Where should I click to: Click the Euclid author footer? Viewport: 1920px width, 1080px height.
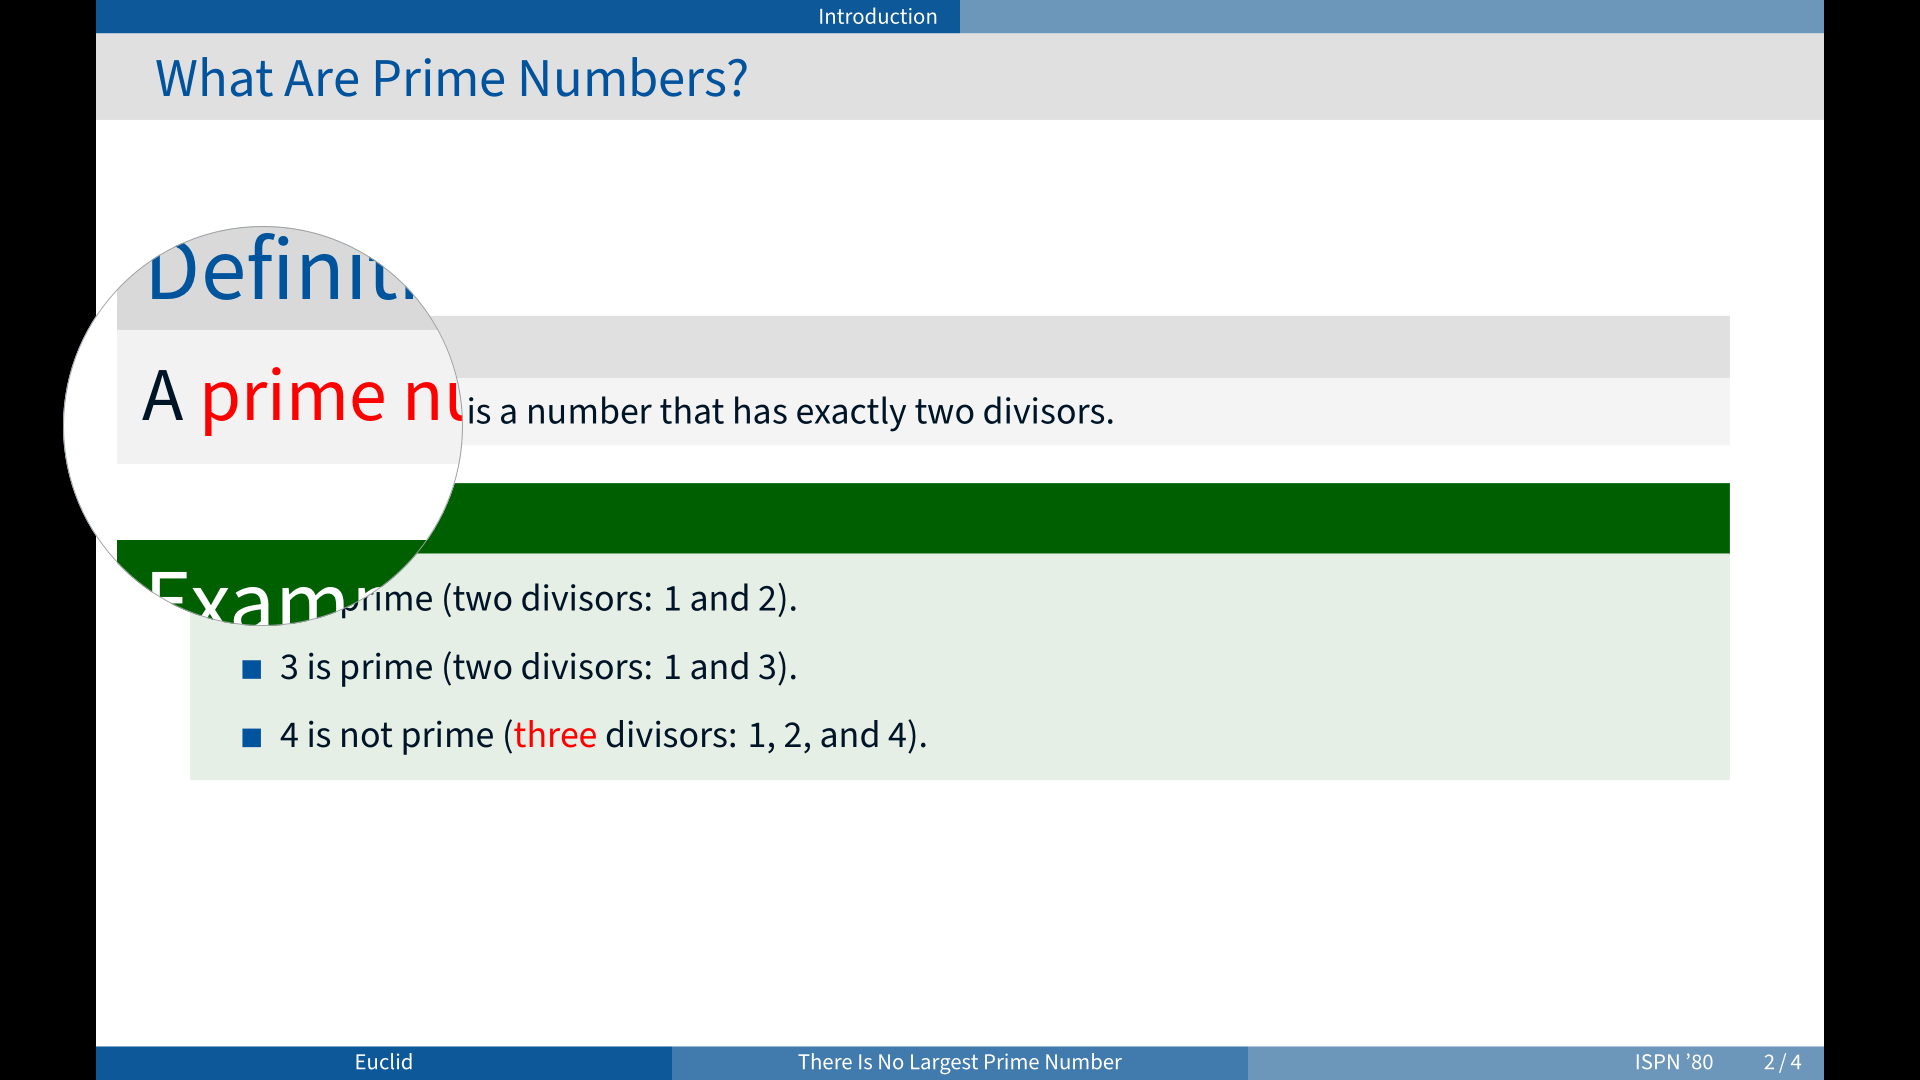pos(383,1062)
